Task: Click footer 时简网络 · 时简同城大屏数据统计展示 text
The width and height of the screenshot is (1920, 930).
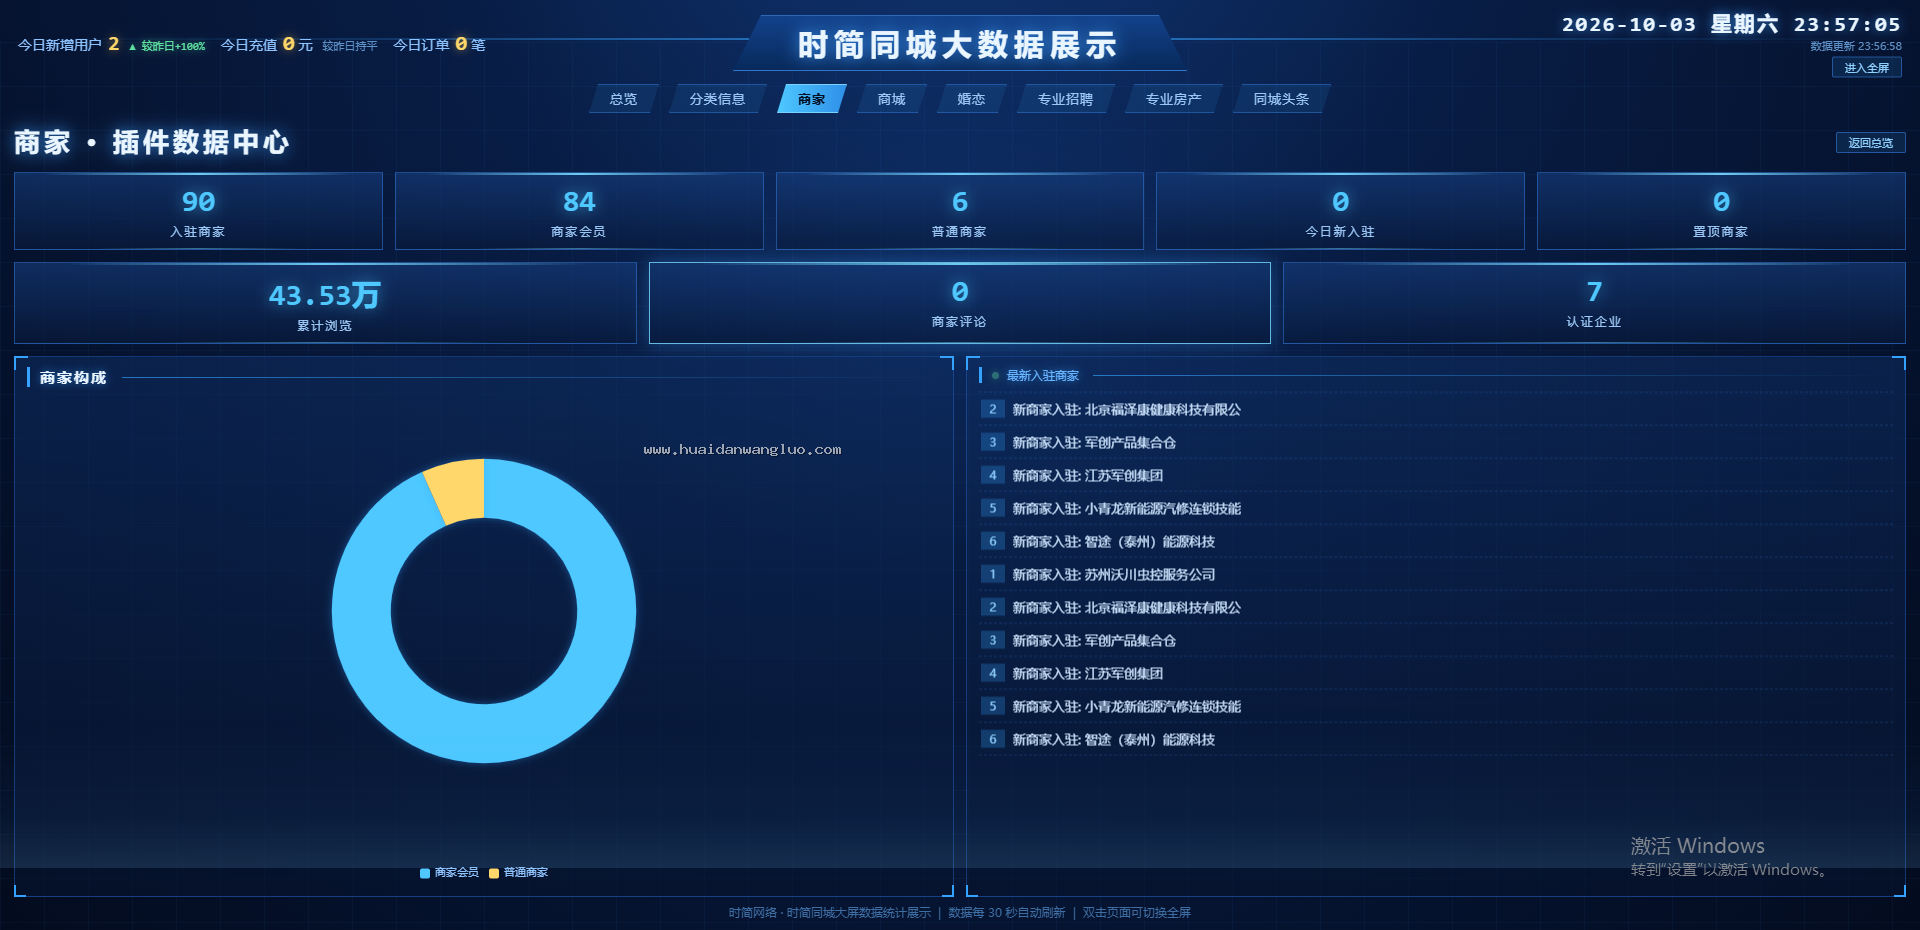Action: click(x=829, y=913)
